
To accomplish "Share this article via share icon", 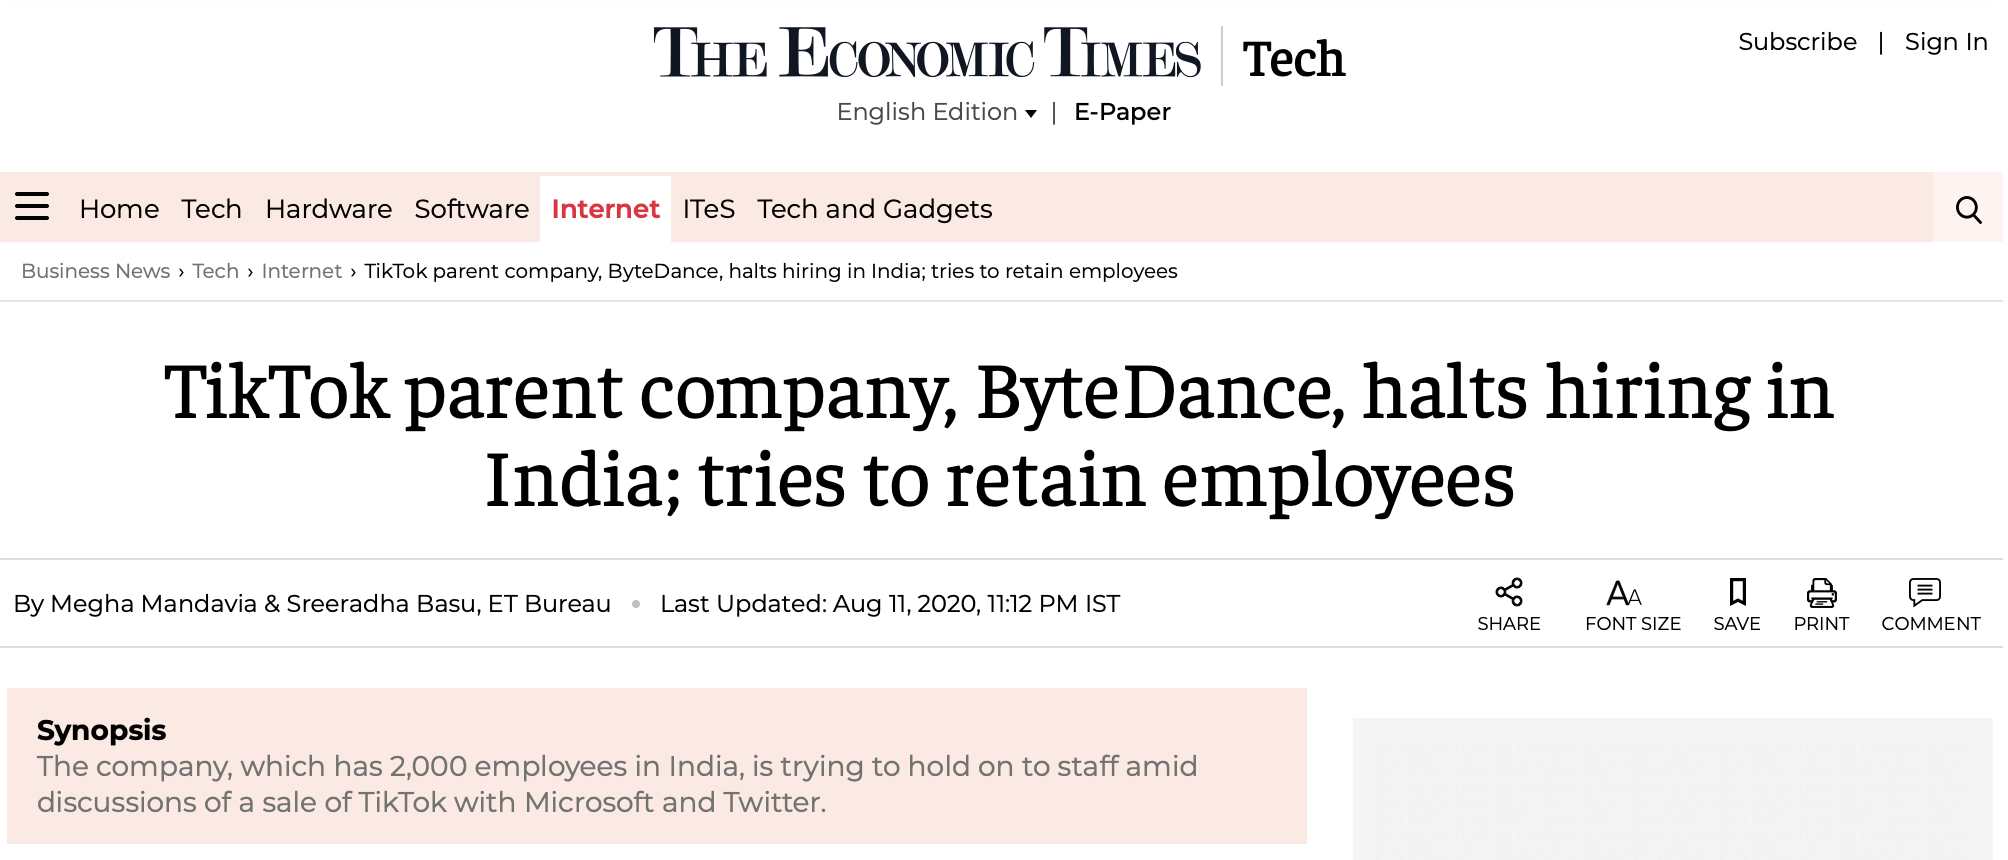I will [1508, 593].
